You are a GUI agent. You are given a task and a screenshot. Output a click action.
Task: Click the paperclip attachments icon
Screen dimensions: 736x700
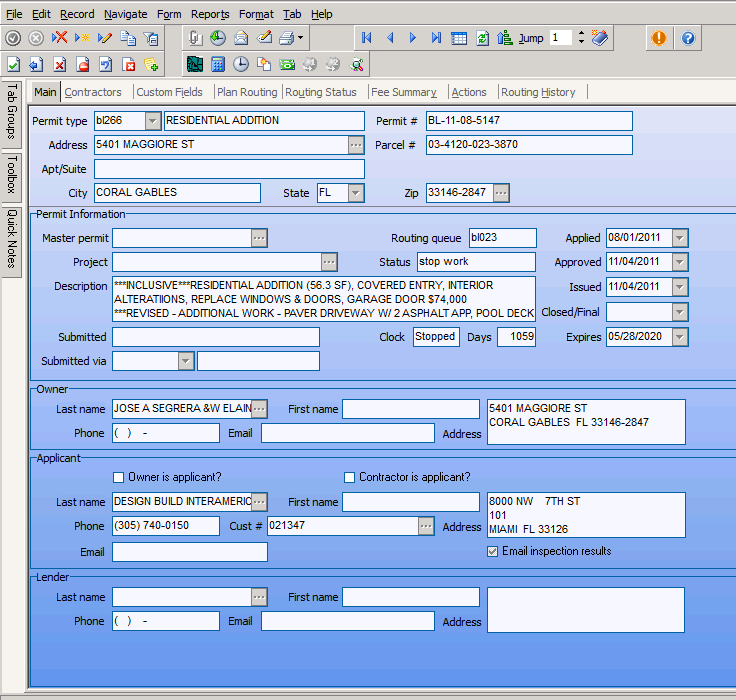click(195, 38)
